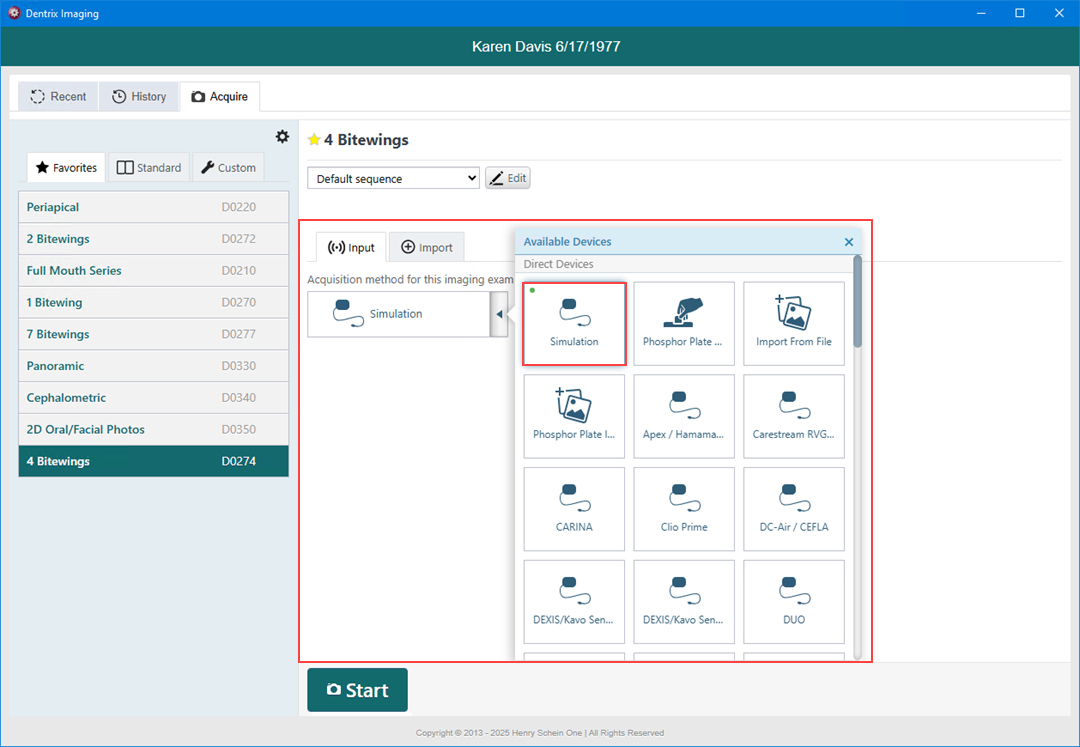Image resolution: width=1080 pixels, height=747 pixels.
Task: Select the Simulation device tile
Action: click(x=574, y=323)
